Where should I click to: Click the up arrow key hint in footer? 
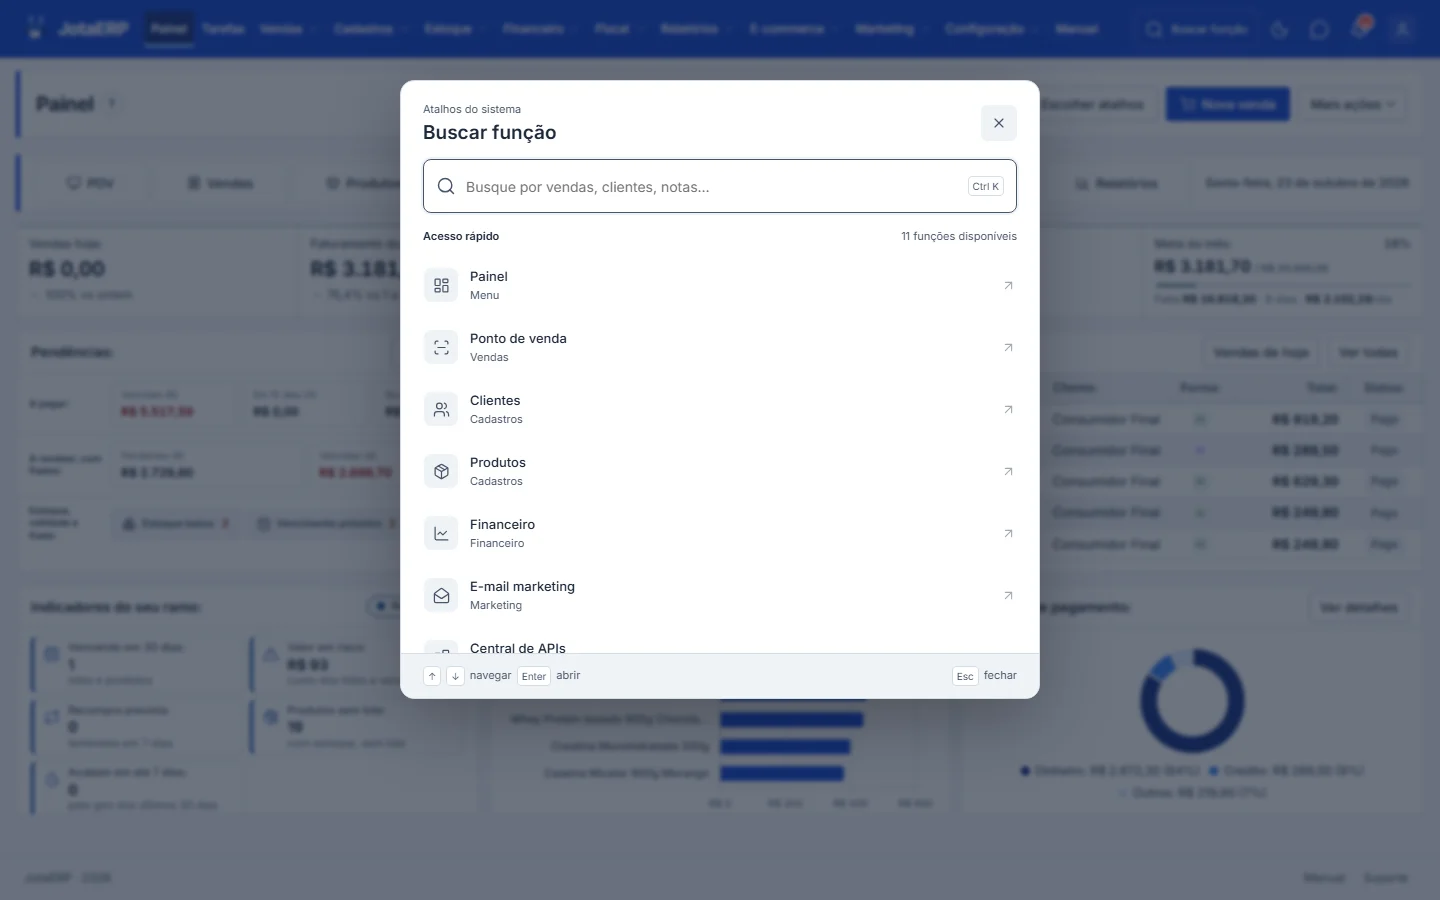(432, 676)
